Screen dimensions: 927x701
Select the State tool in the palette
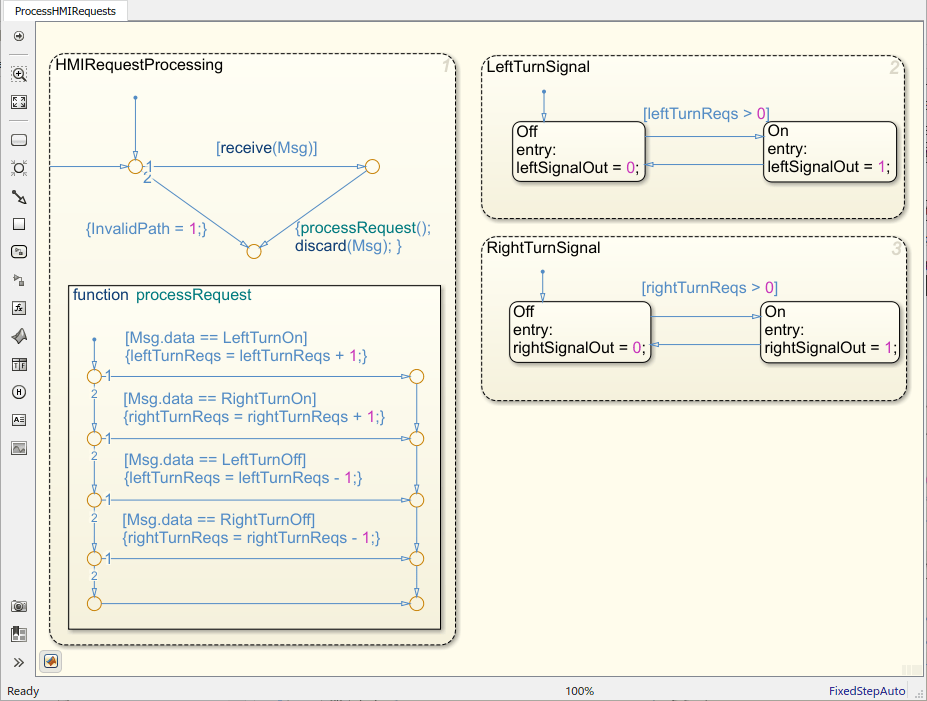(x=19, y=140)
